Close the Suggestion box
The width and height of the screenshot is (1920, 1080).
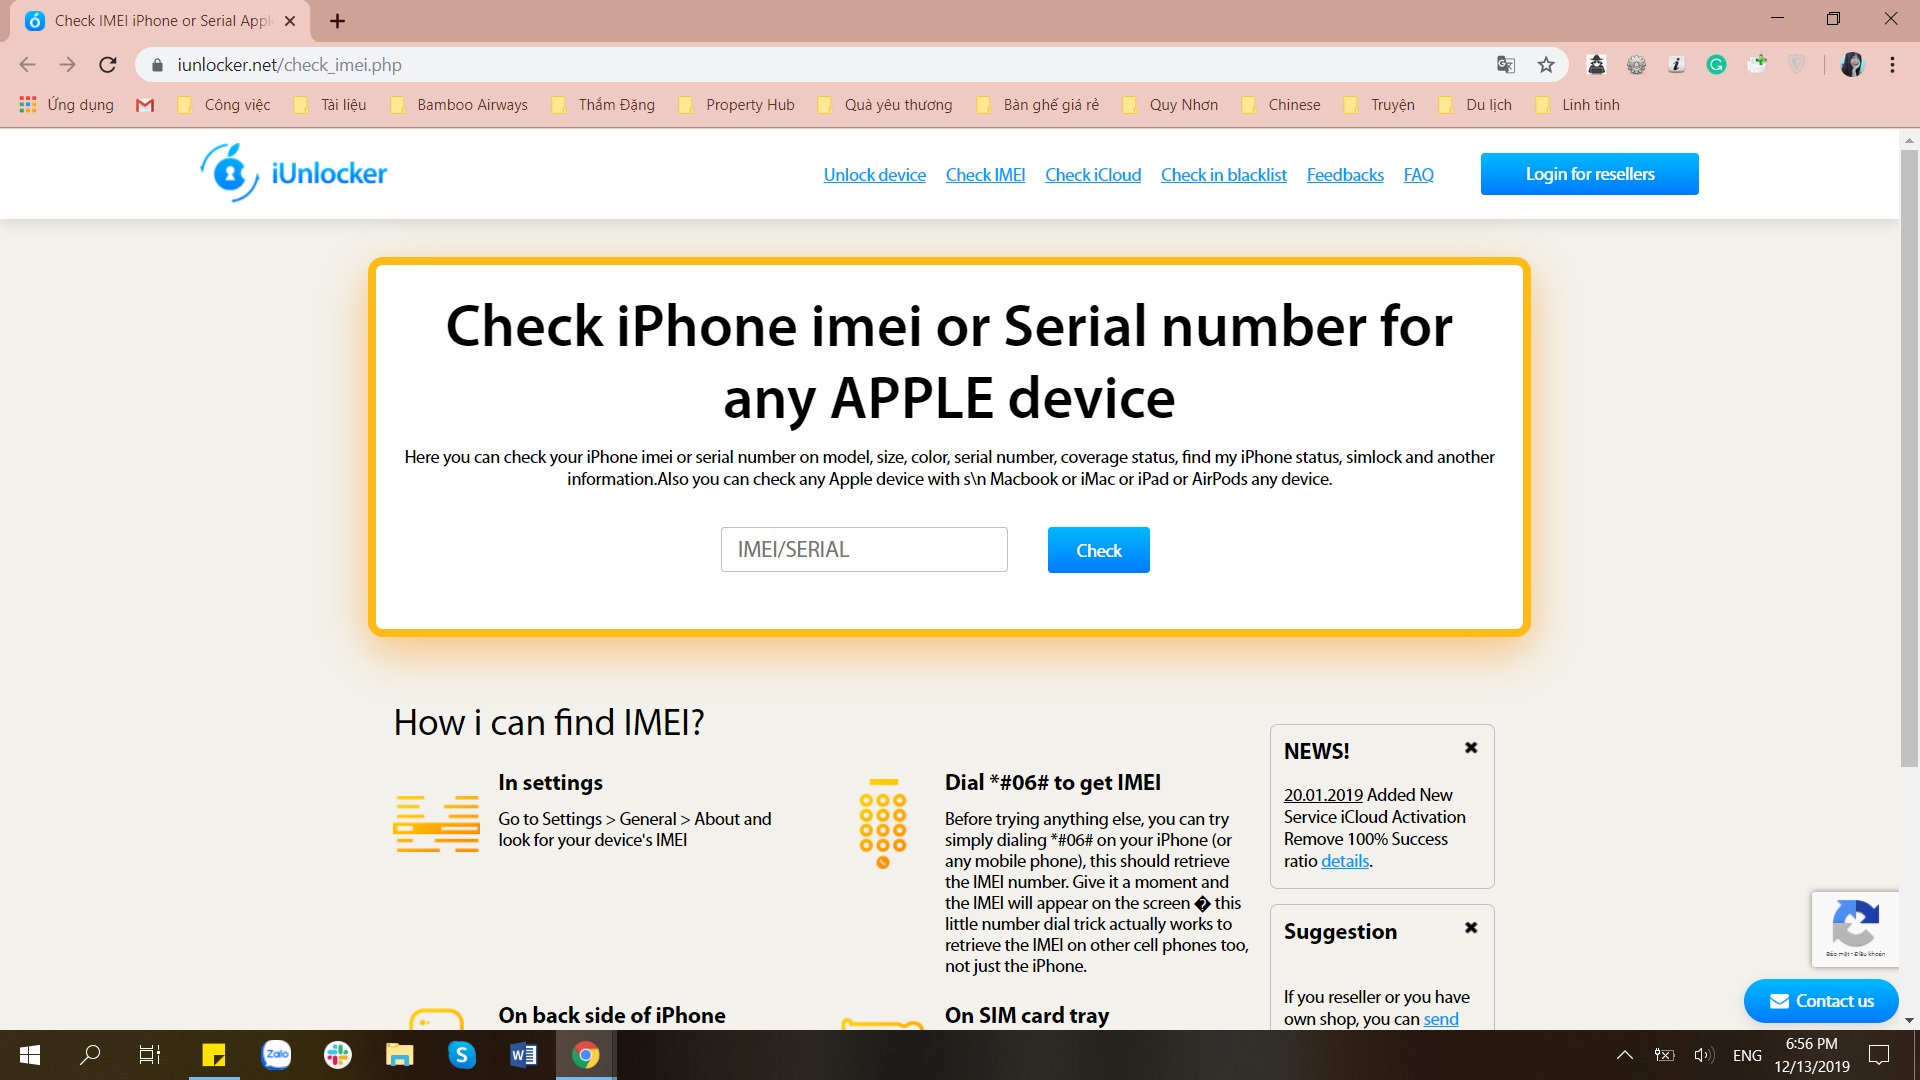pyautogui.click(x=1470, y=927)
